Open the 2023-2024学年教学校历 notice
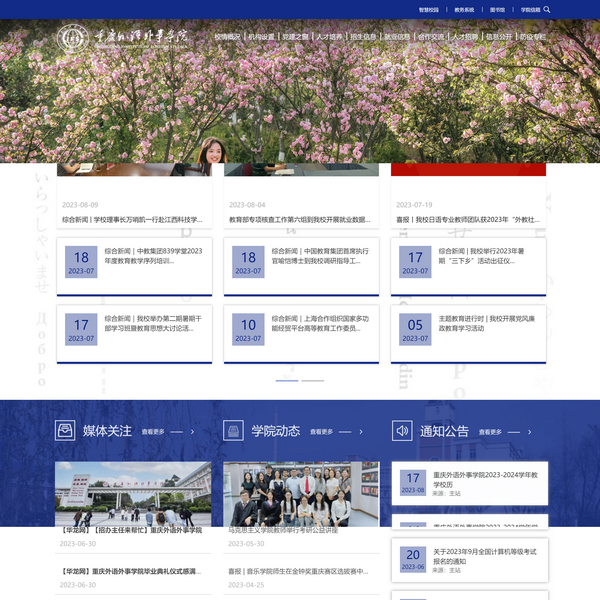 tap(485, 479)
